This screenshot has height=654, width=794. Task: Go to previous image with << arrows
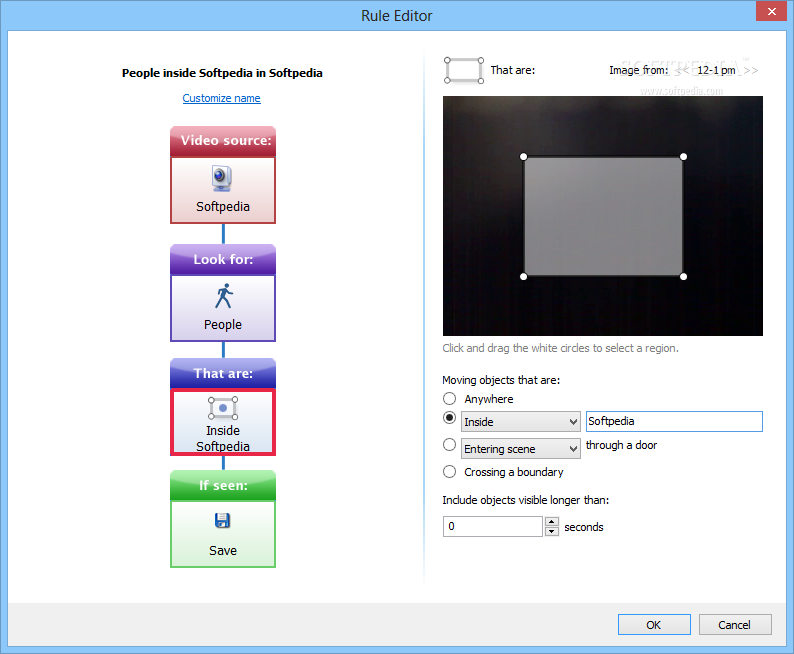point(682,70)
